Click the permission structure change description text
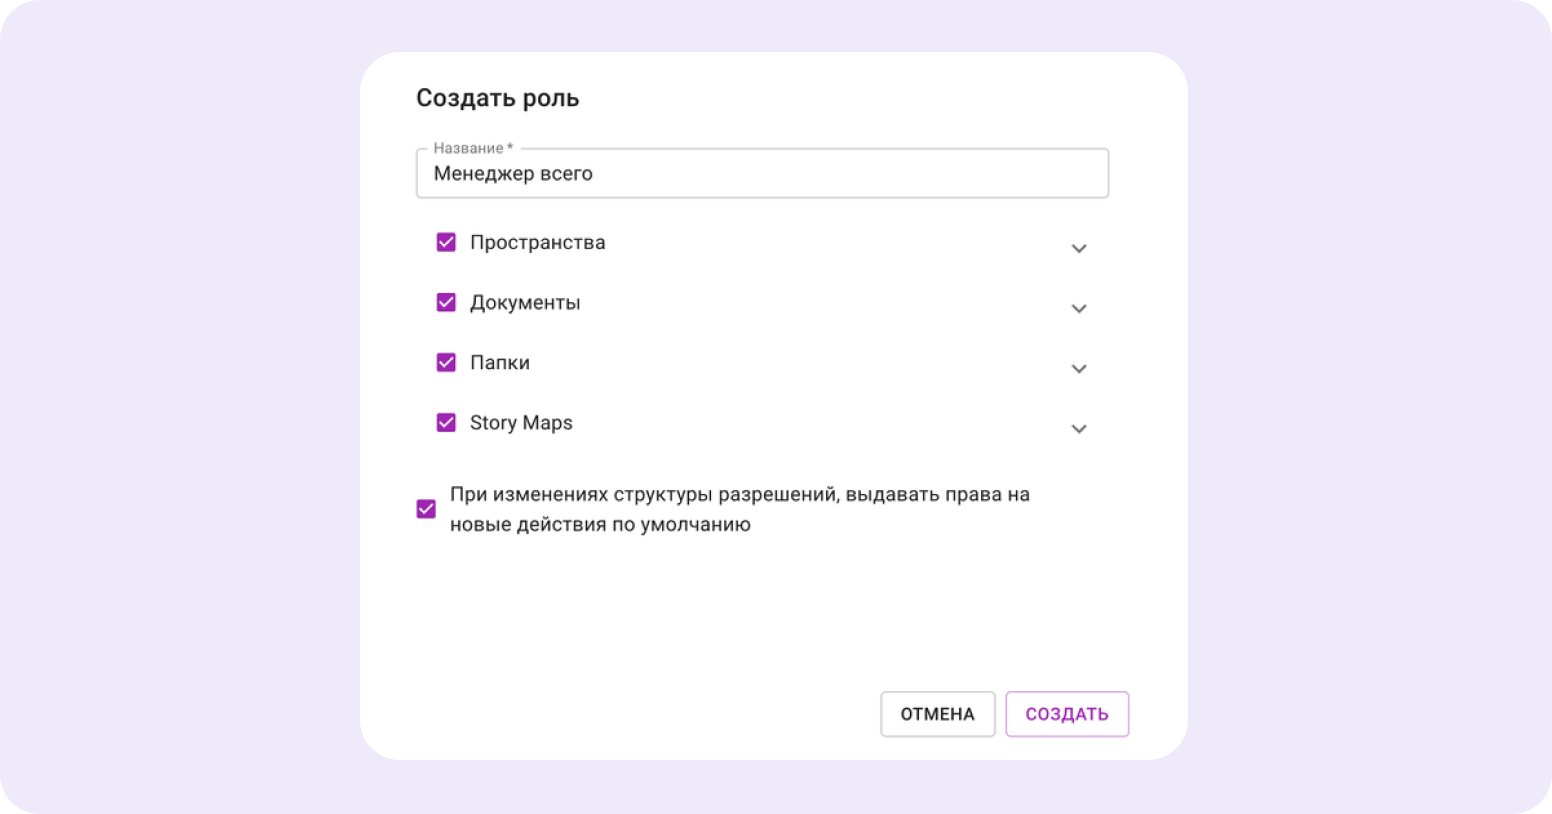Viewport: 1552px width, 814px height. point(738,508)
